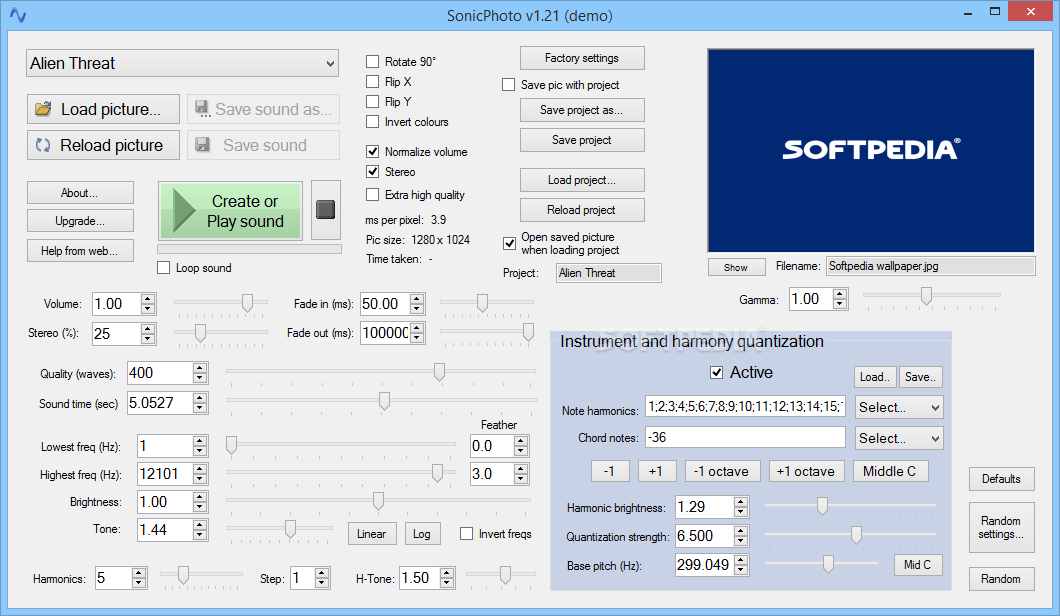Shift chord up with +1 octave
Screen dimensions: 1060x616
pyautogui.click(x=806, y=471)
